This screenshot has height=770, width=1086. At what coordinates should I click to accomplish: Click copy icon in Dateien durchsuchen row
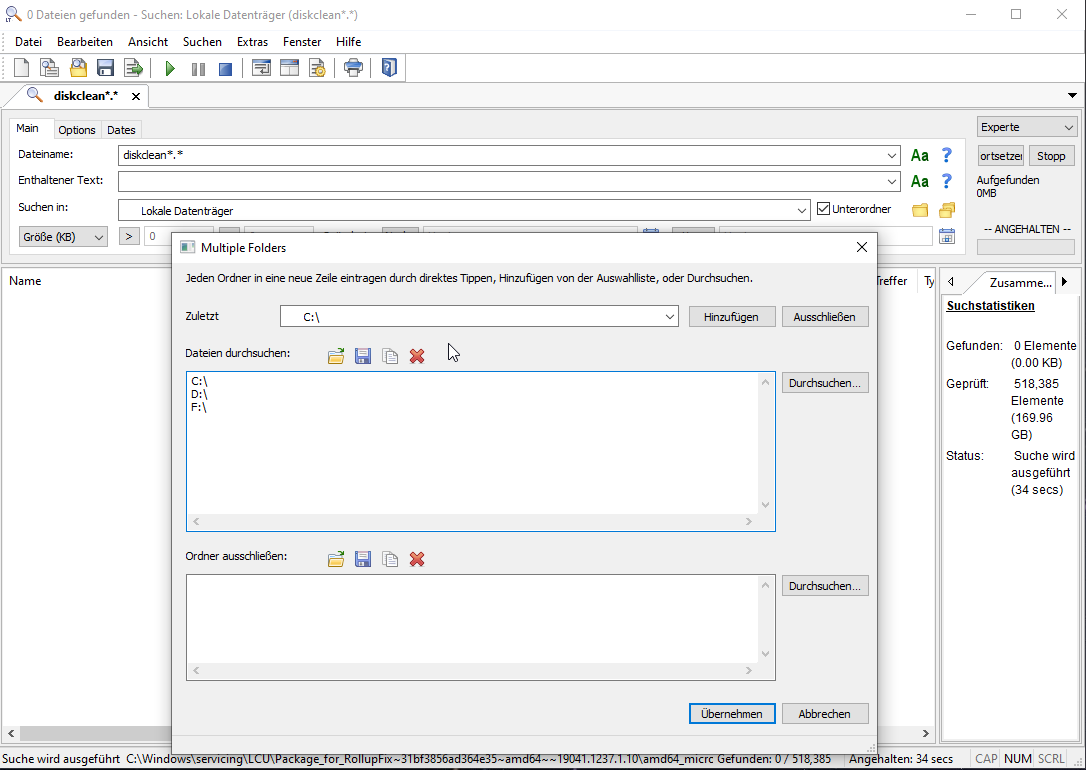(x=390, y=356)
